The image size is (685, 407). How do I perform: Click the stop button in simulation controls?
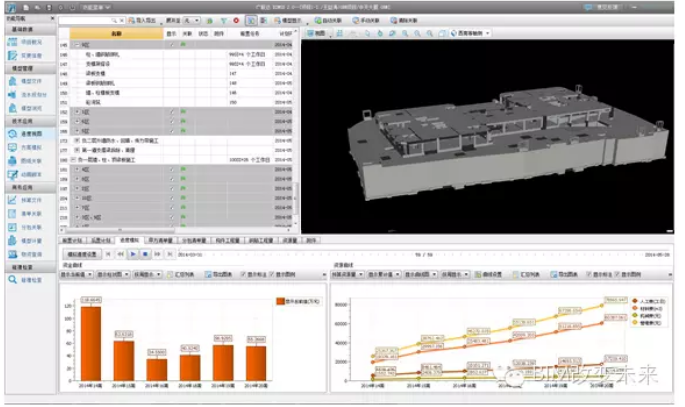145,254
